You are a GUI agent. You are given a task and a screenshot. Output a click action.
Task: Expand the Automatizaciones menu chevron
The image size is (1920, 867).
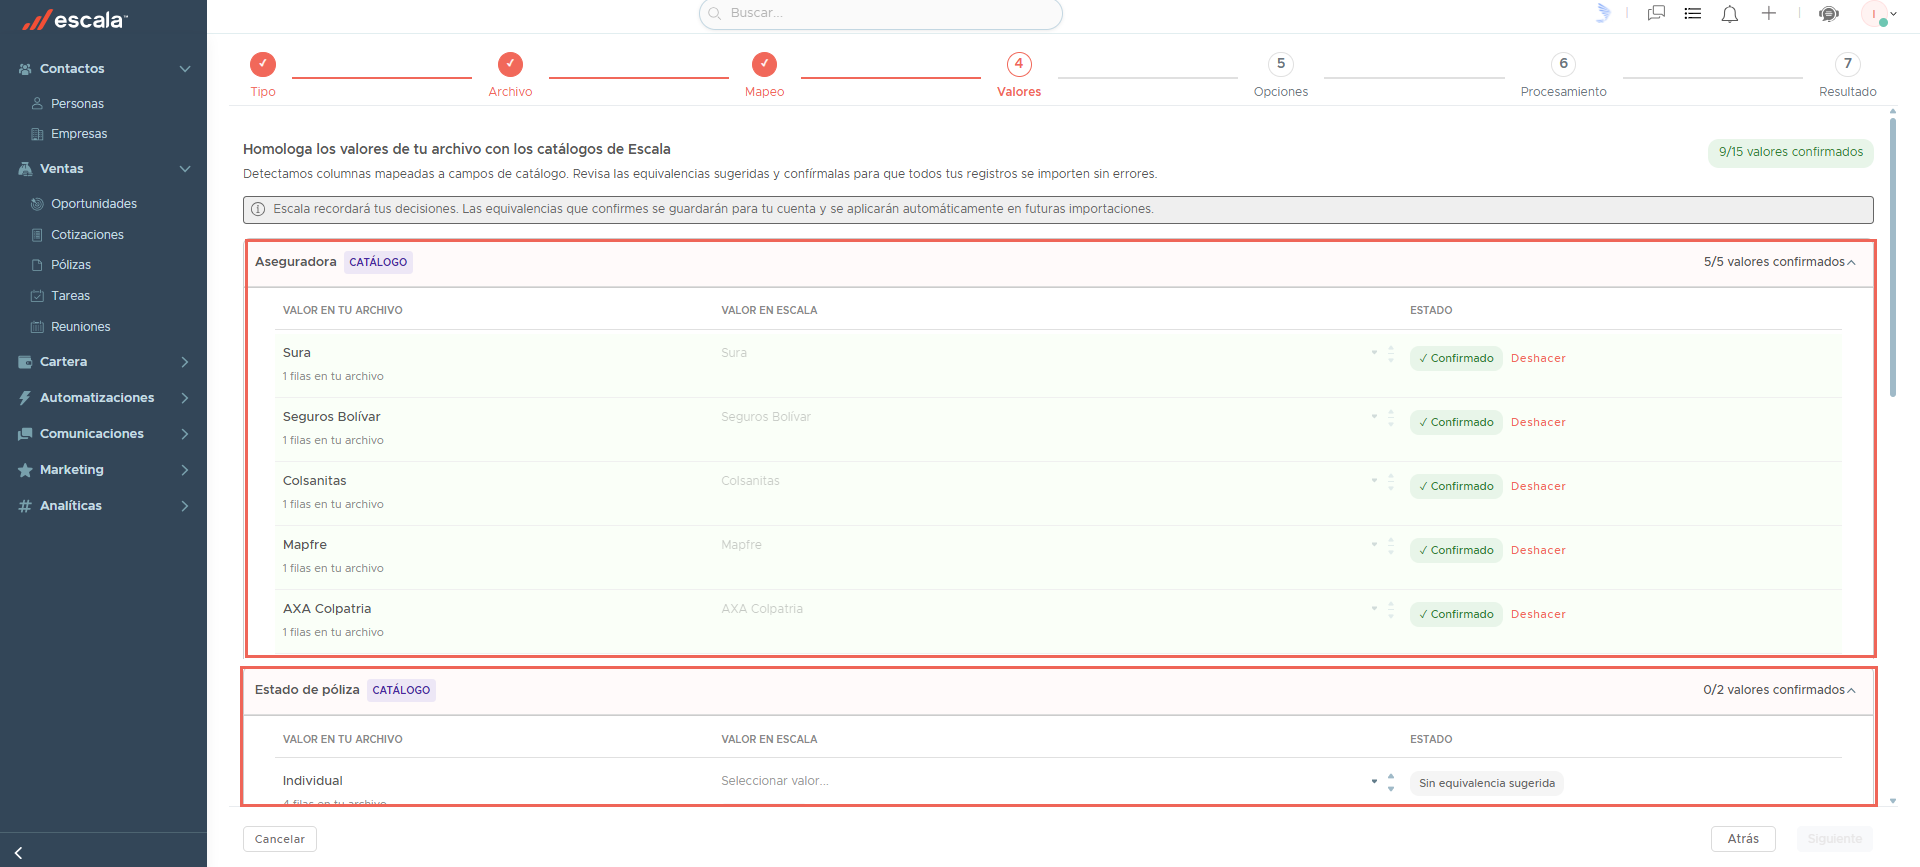pyautogui.click(x=185, y=398)
